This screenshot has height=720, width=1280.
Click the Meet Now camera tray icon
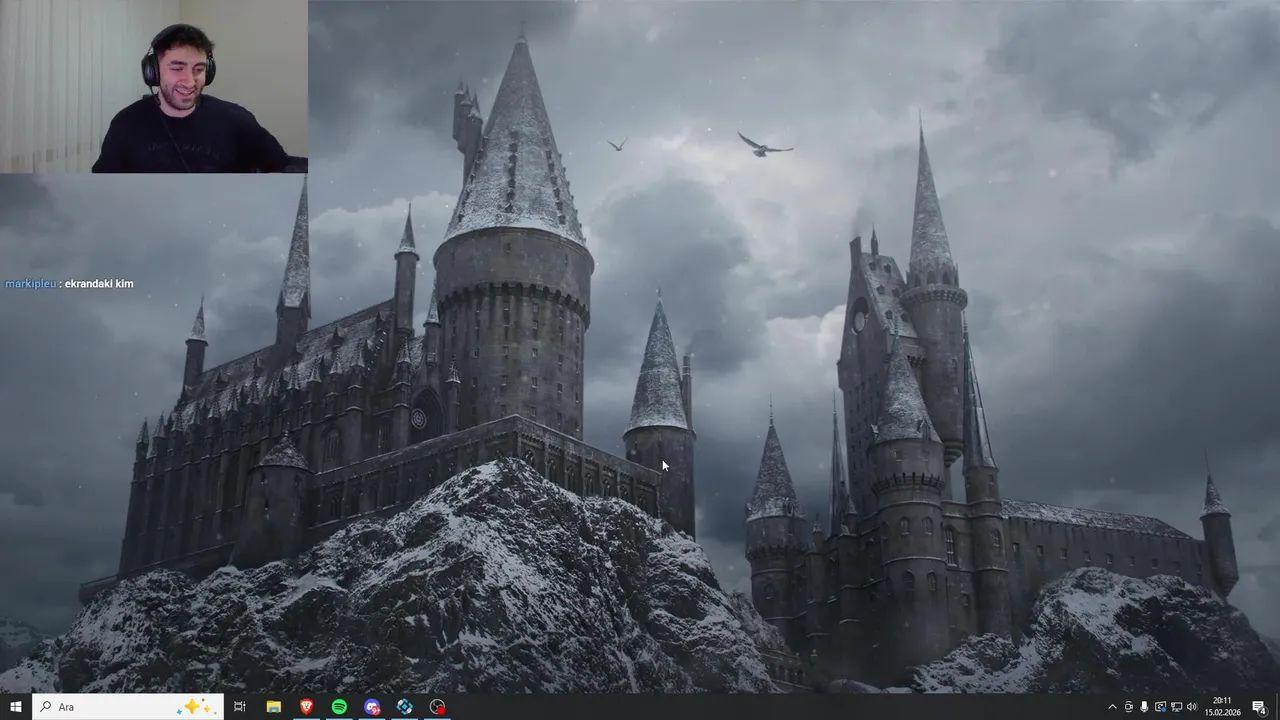coord(1128,707)
